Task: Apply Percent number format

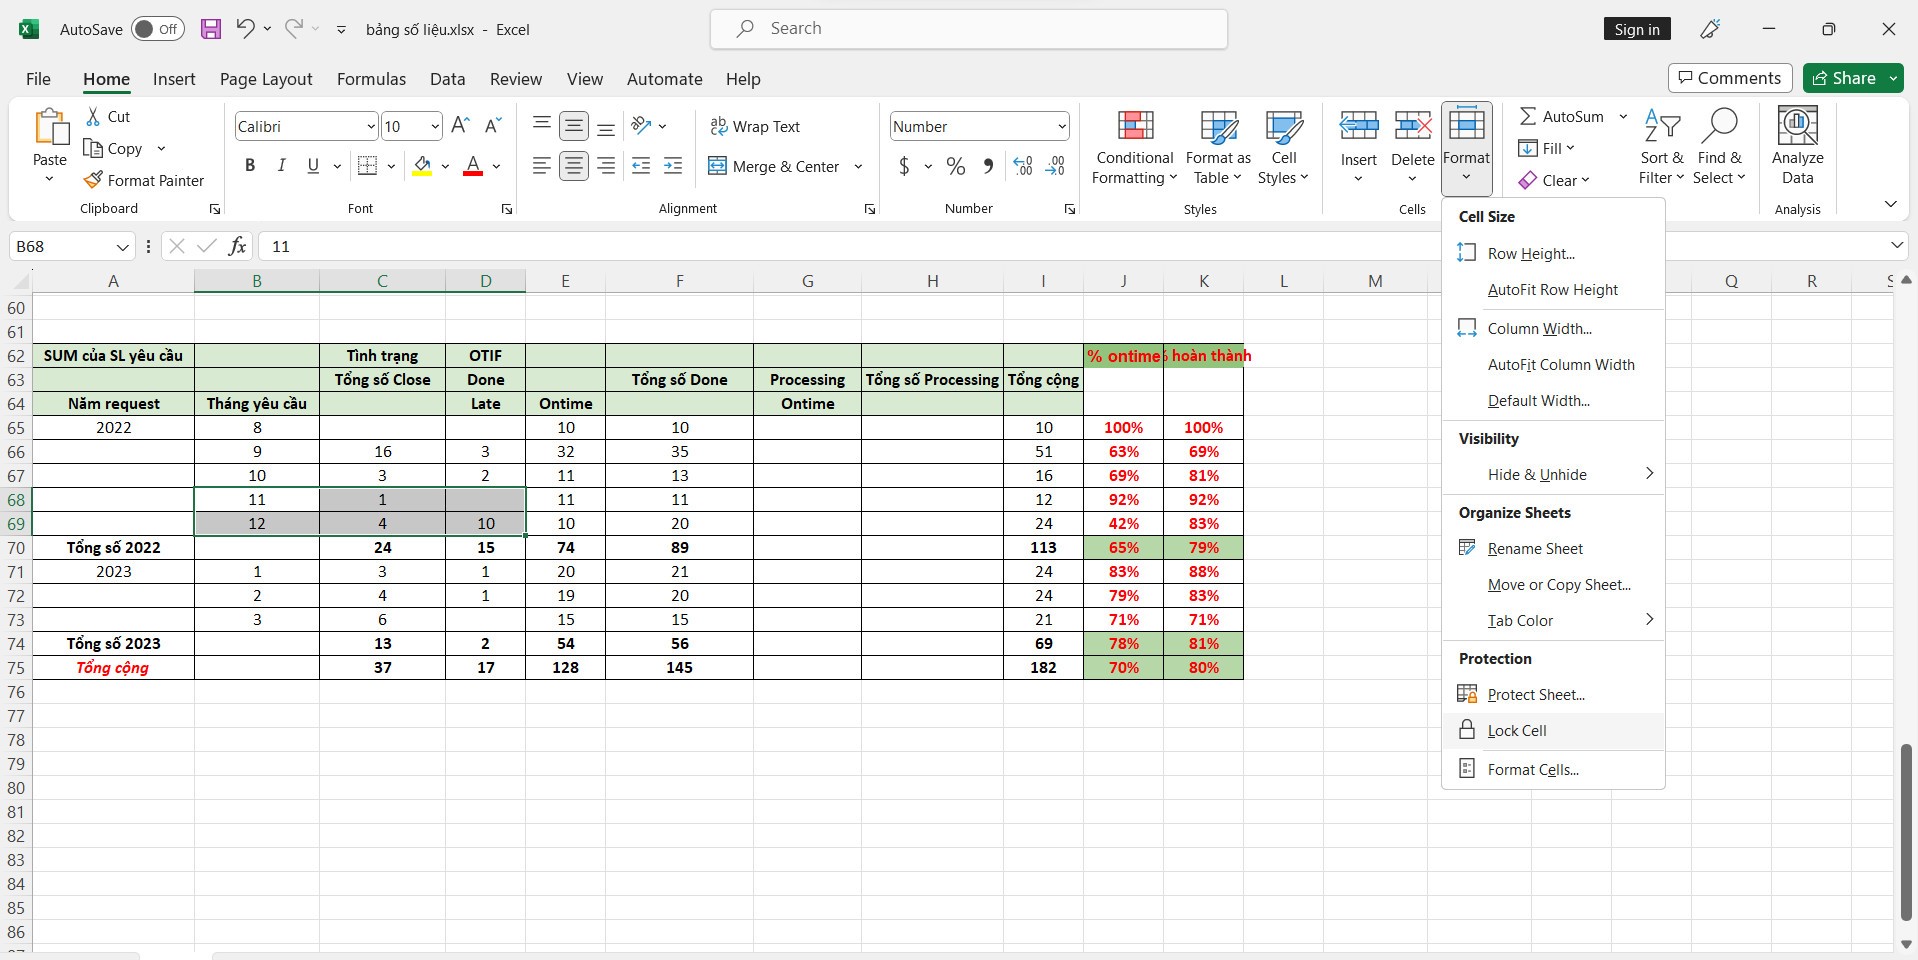Action: [x=955, y=166]
